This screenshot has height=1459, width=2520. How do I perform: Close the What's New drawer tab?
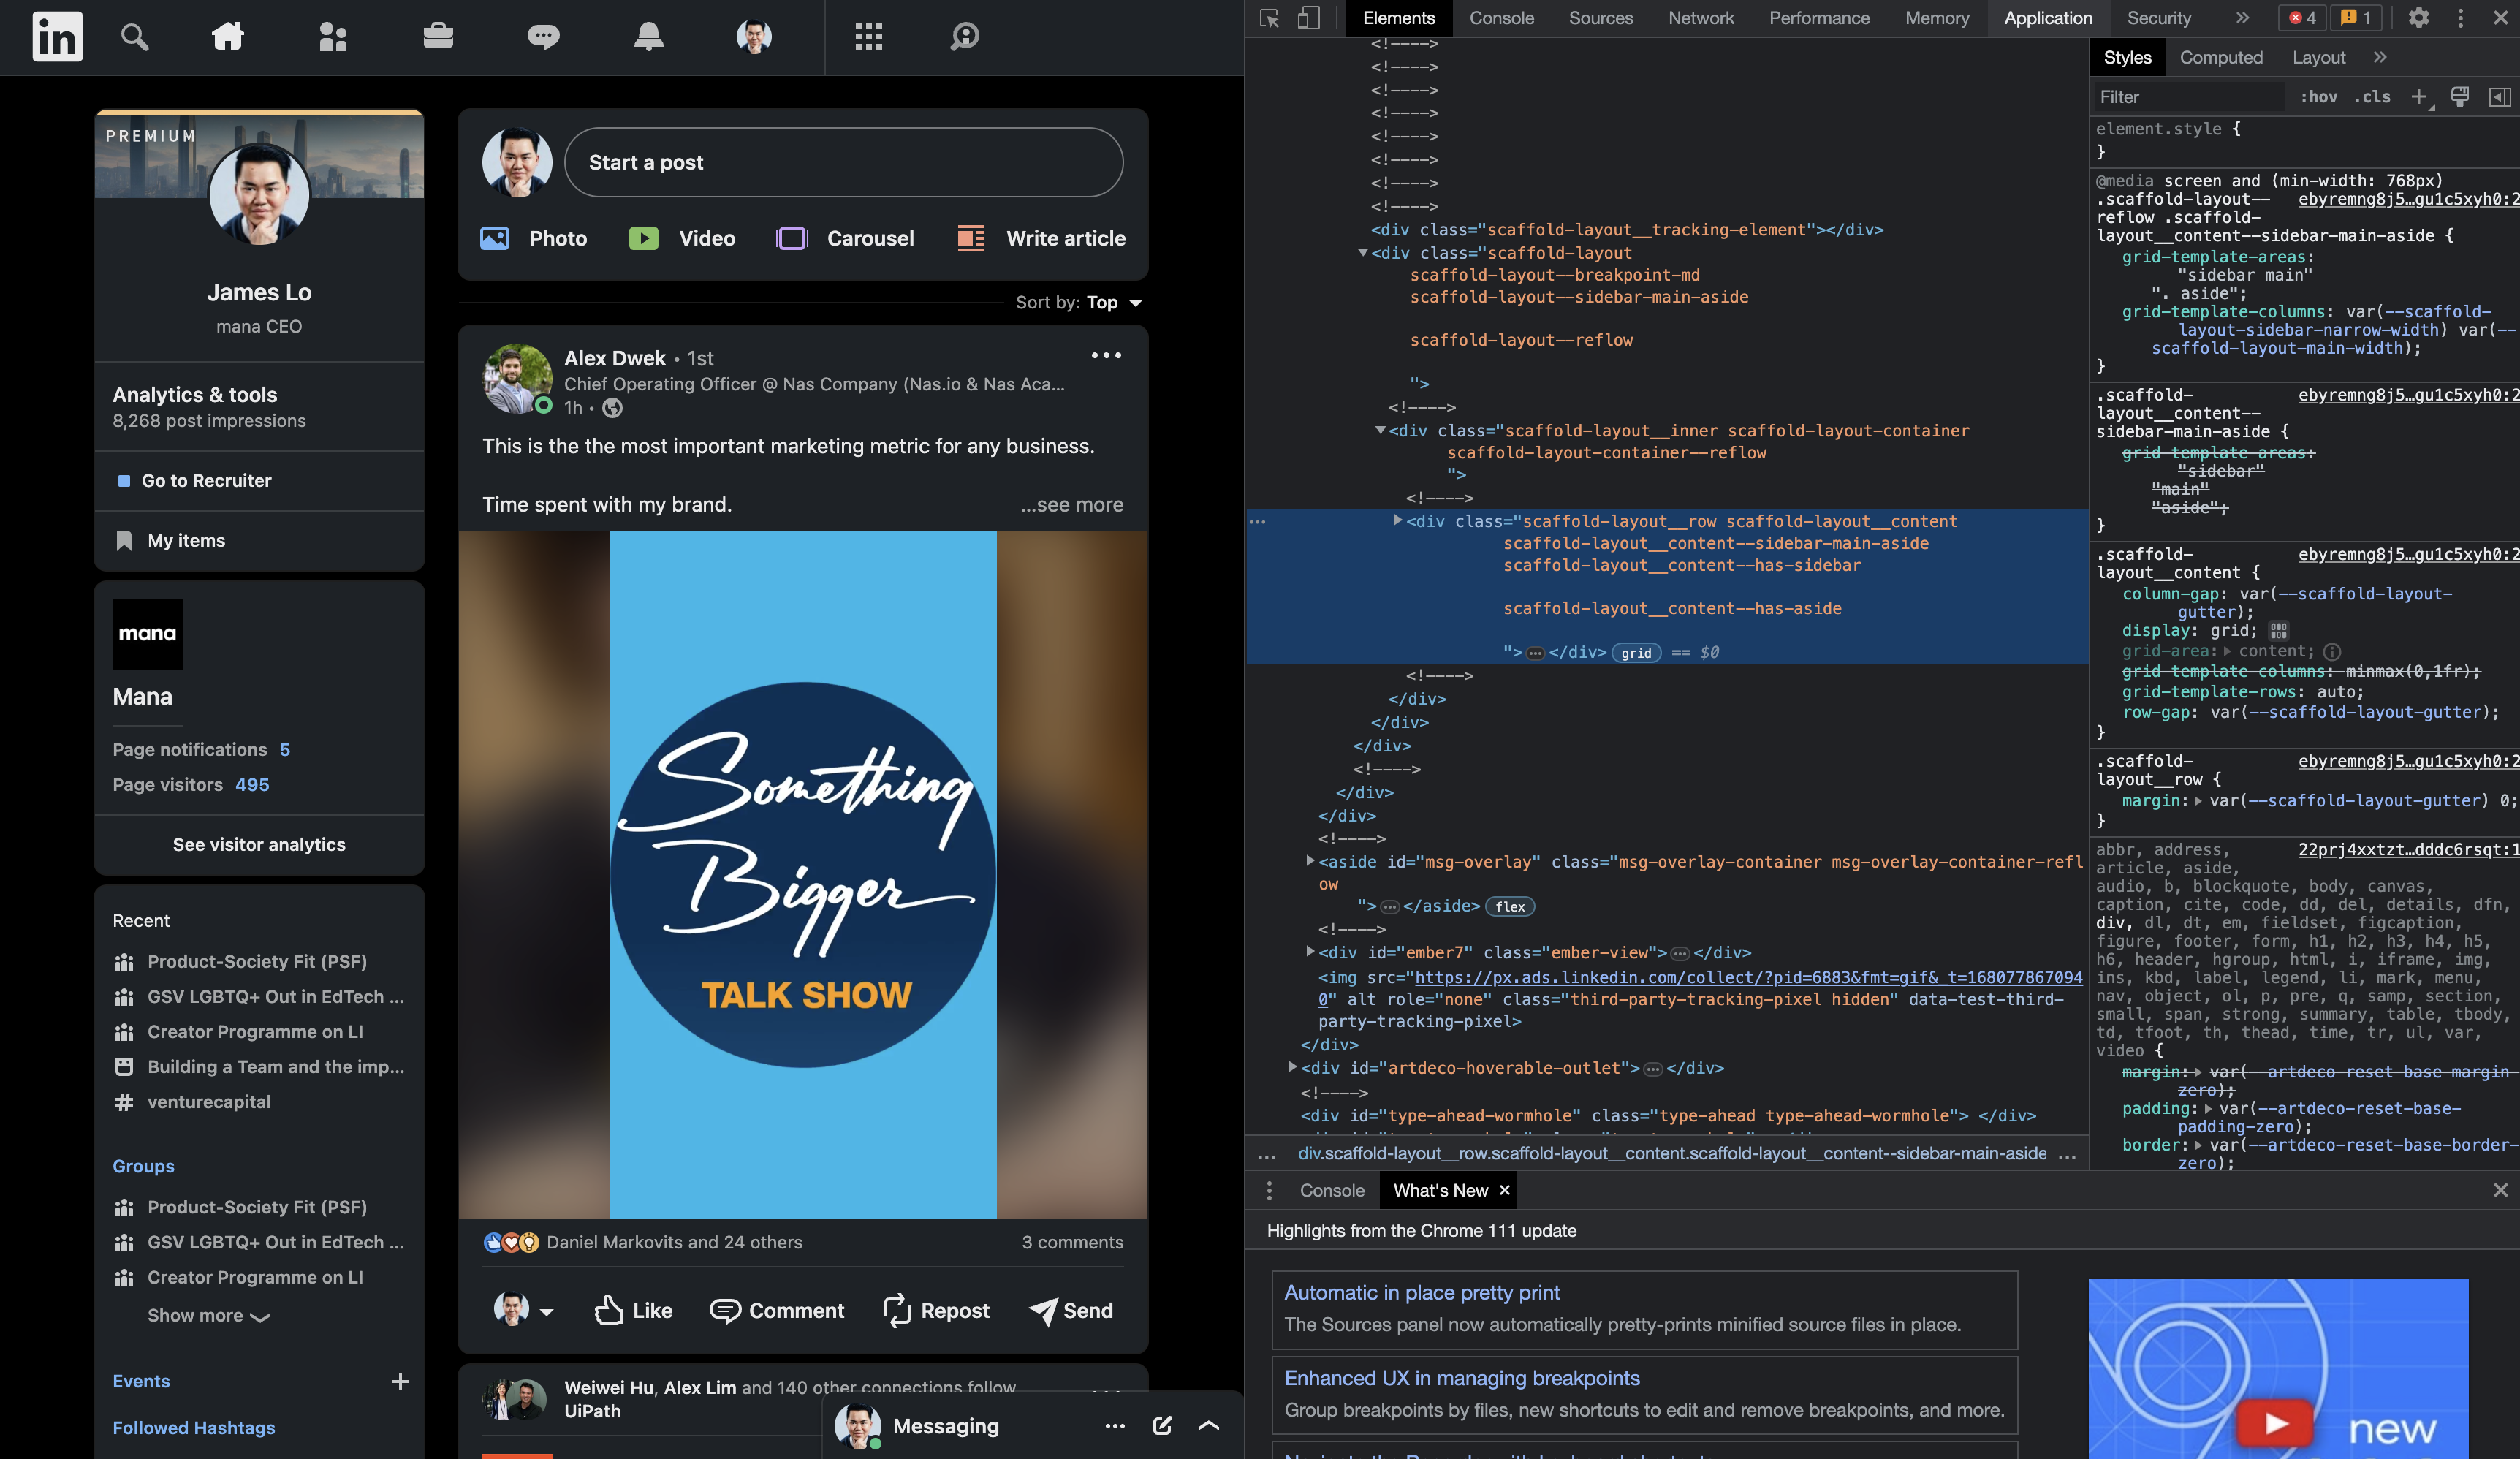pos(1504,1190)
